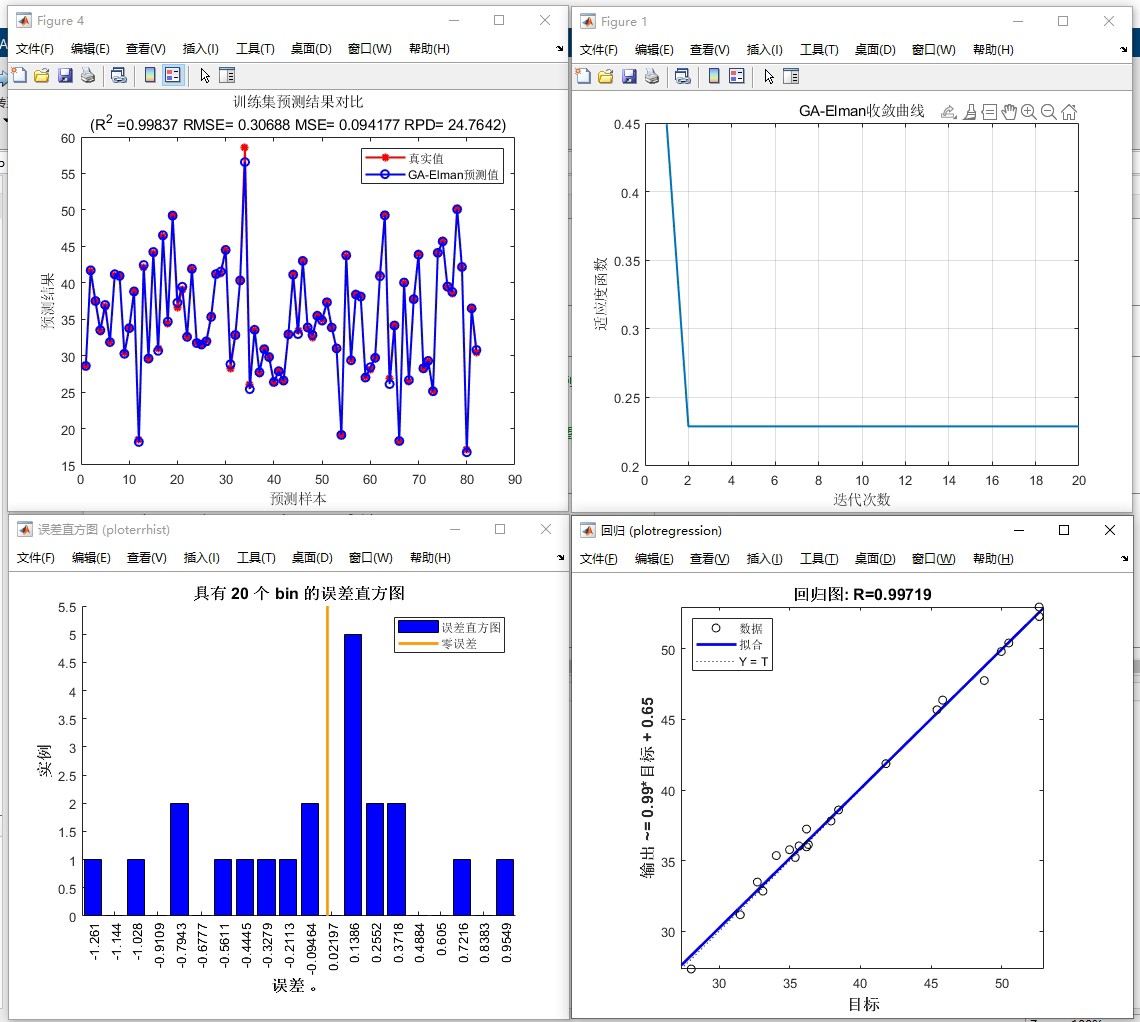
Task: Click x-axis label 预测样本 in Figure 4
Action: [298, 499]
